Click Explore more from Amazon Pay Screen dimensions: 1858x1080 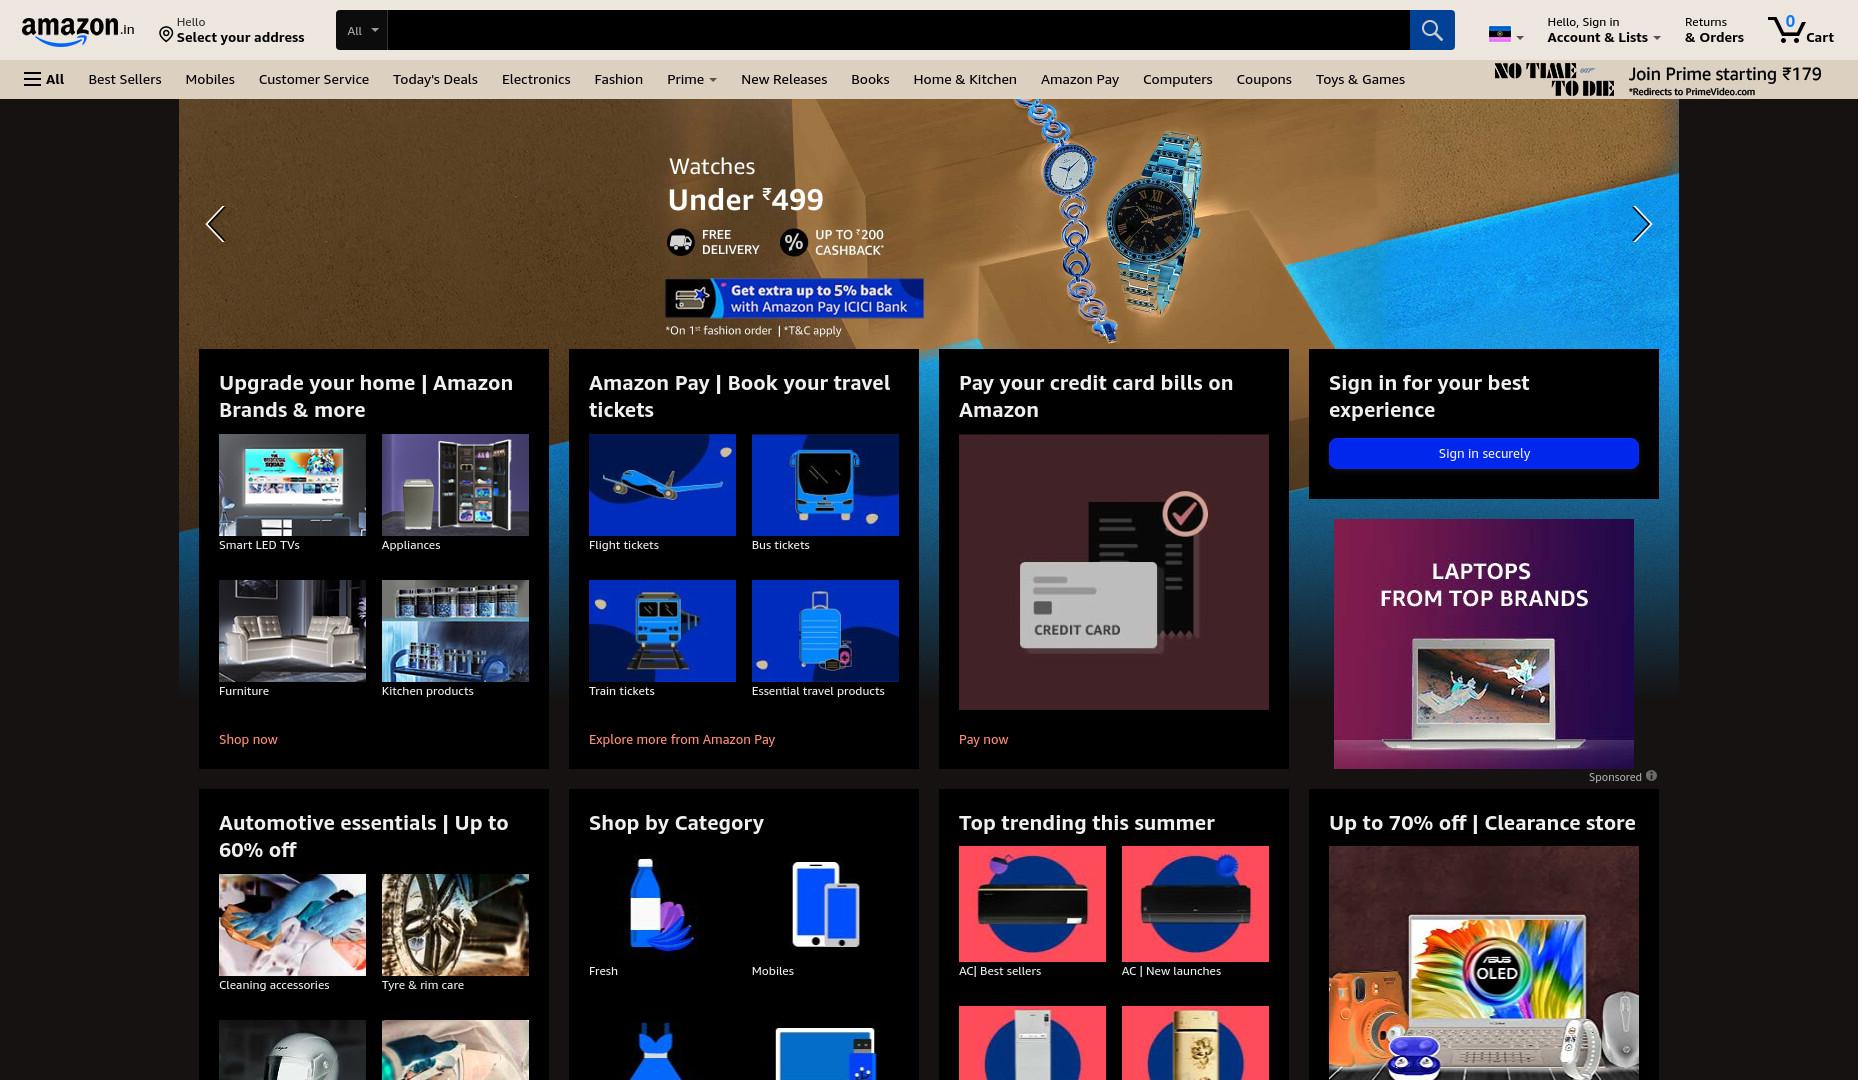coord(682,739)
